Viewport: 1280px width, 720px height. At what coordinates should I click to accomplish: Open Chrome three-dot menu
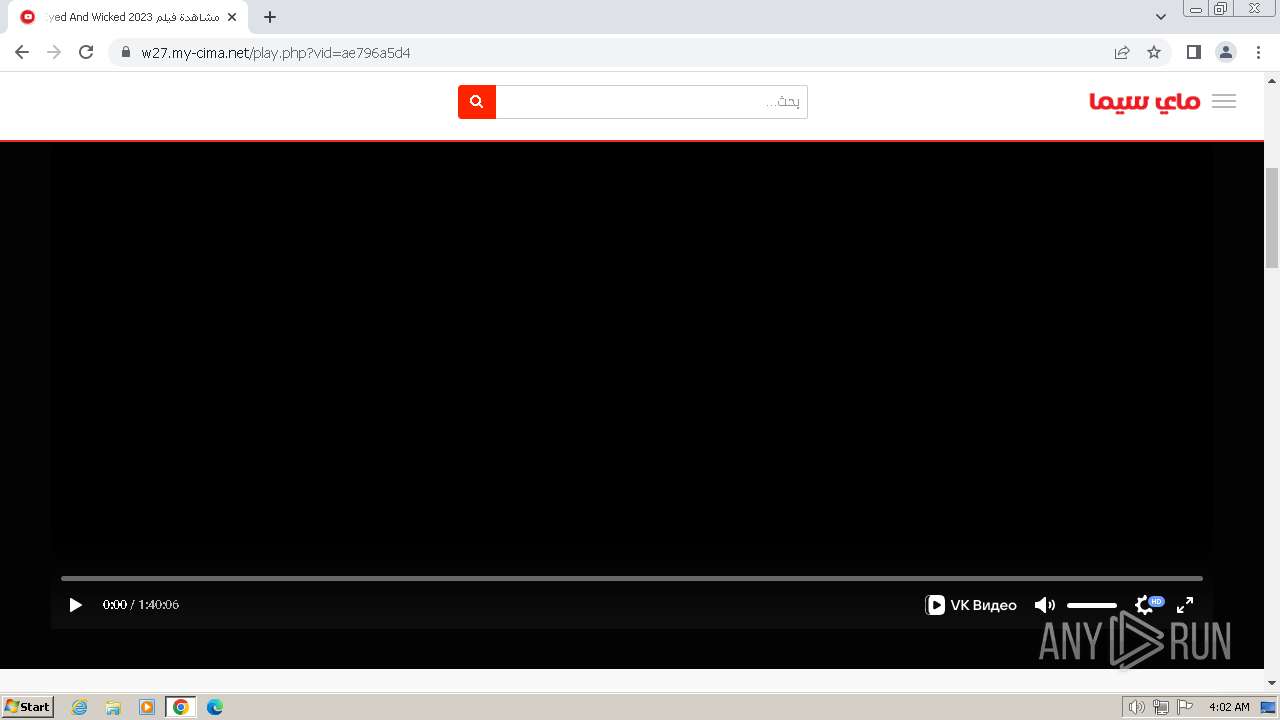(x=1258, y=52)
